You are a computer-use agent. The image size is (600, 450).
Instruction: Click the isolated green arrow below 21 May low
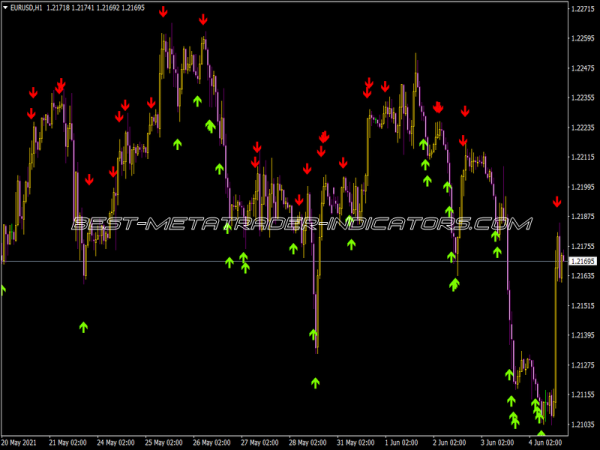84,325
